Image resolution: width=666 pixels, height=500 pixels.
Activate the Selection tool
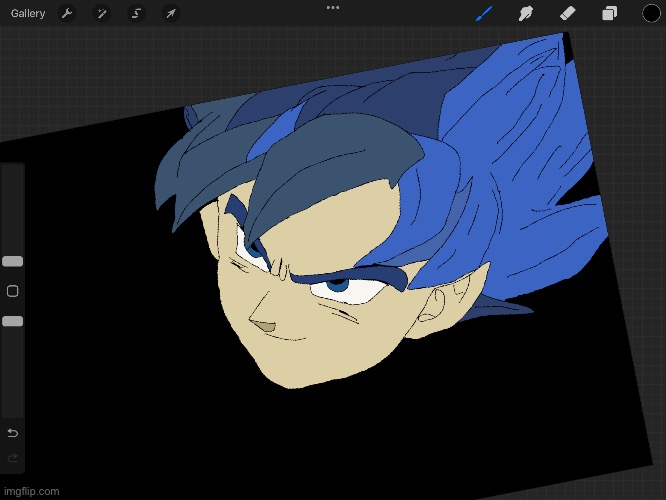pyautogui.click(x=136, y=14)
